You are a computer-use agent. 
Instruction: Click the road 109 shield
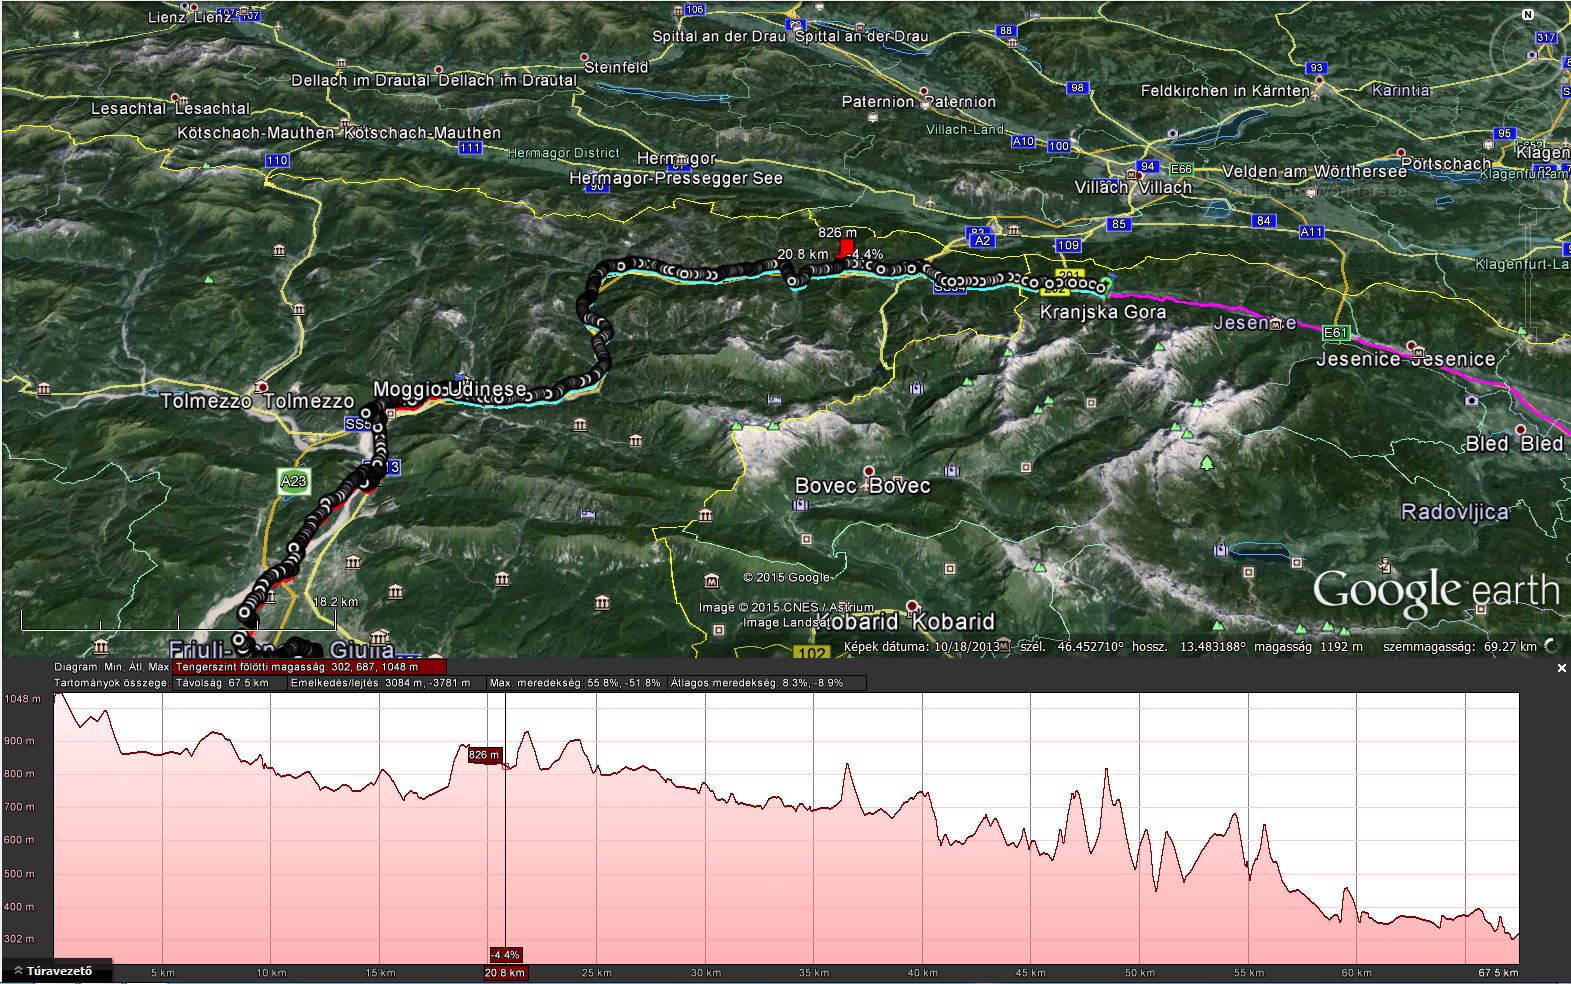(1068, 245)
